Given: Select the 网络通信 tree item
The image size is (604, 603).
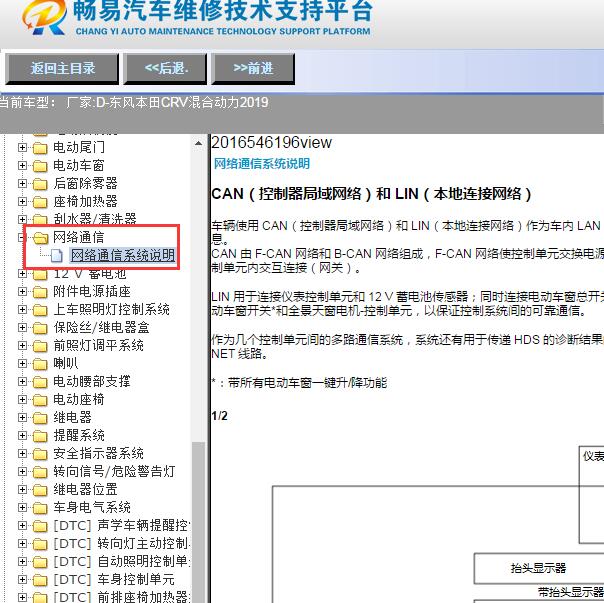Looking at the screenshot, I should (x=79, y=237).
